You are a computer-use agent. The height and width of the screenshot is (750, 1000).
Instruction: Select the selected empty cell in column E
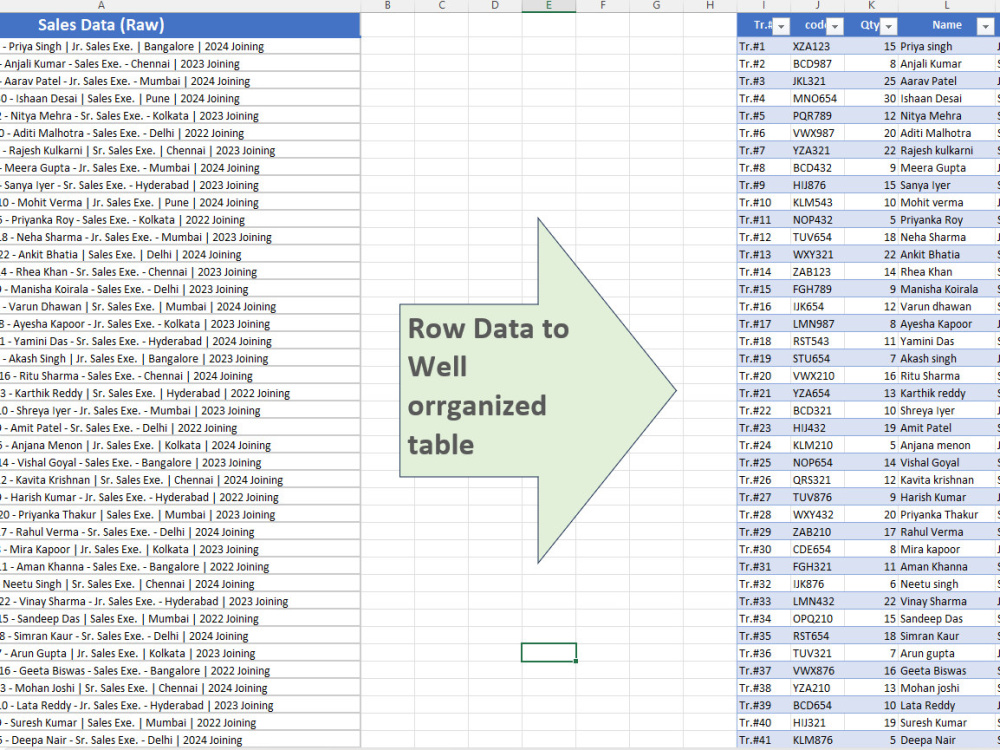[x=548, y=652]
